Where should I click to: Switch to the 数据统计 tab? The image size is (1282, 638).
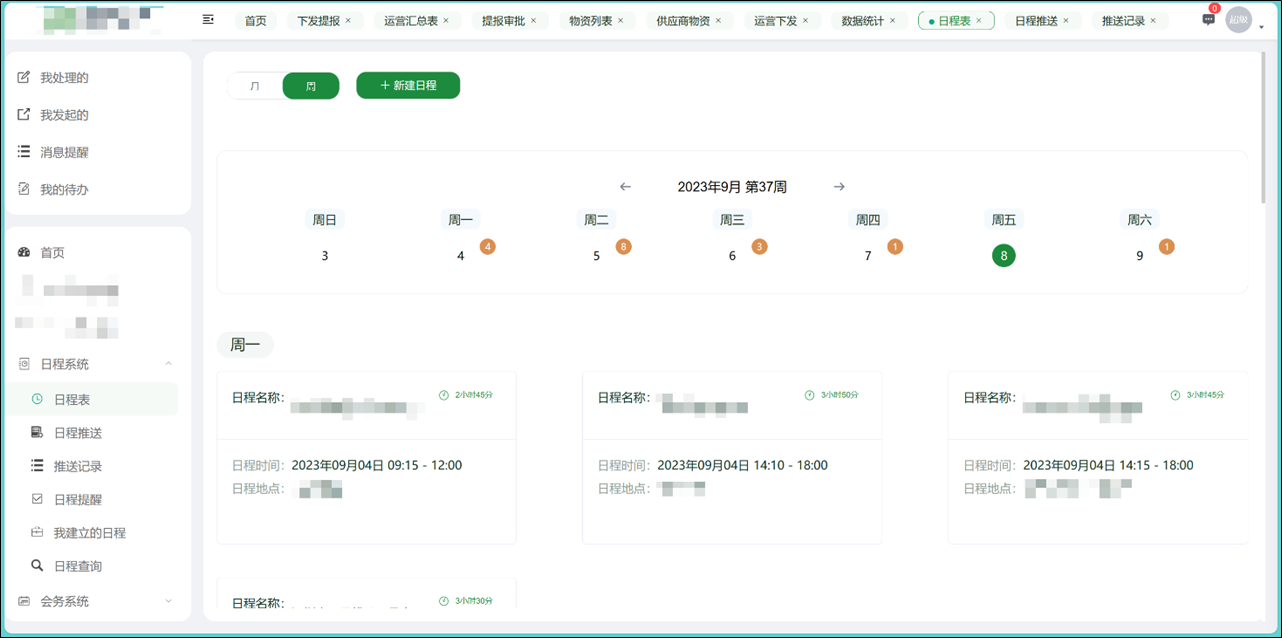(x=863, y=19)
